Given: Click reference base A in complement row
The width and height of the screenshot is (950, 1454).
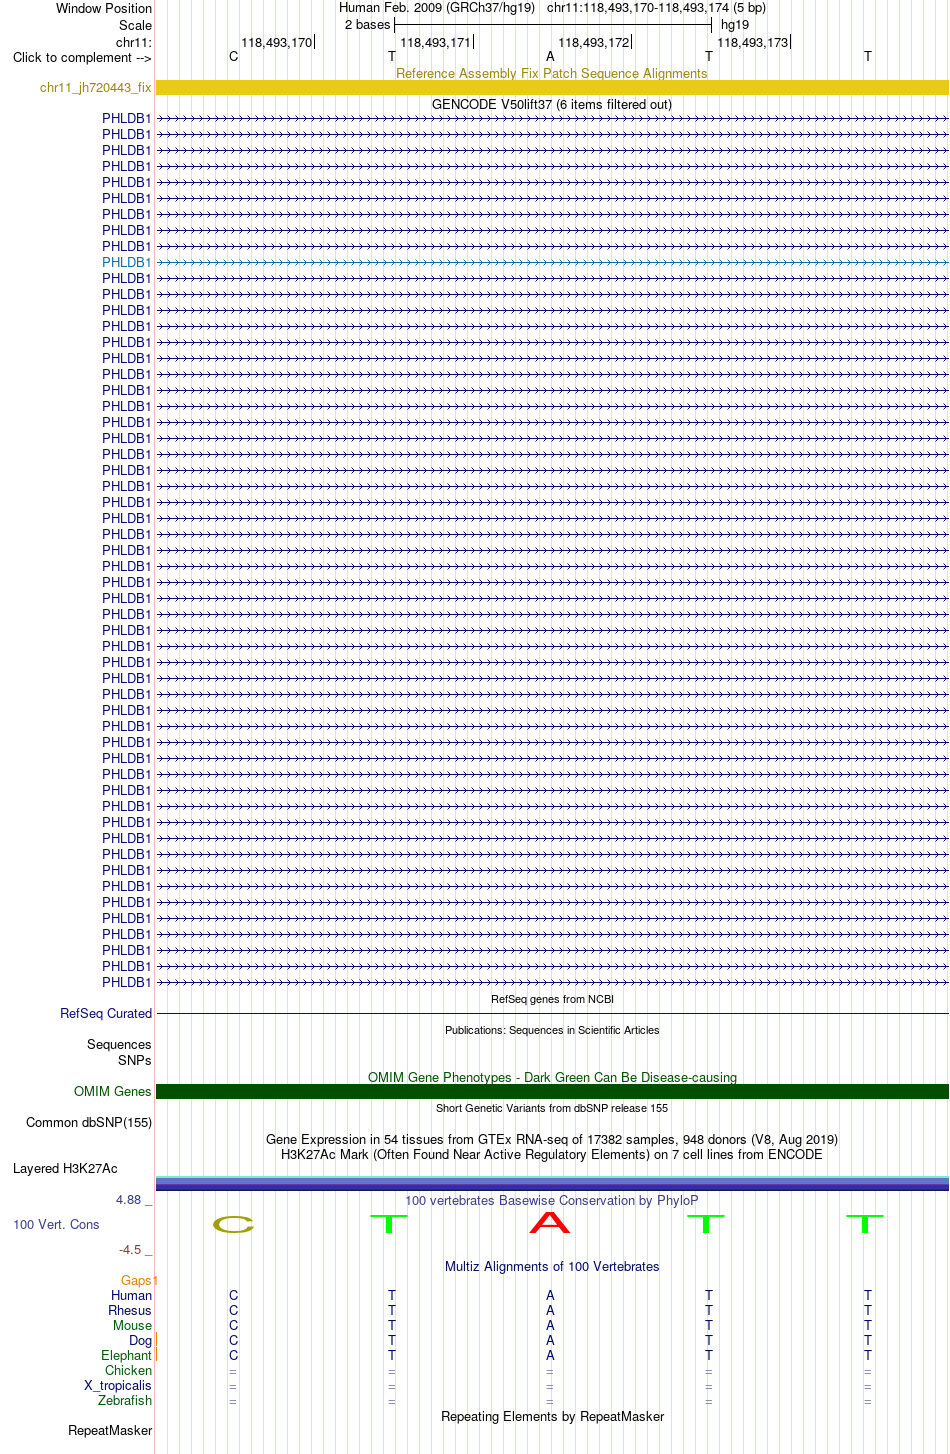Looking at the screenshot, I should (550, 56).
